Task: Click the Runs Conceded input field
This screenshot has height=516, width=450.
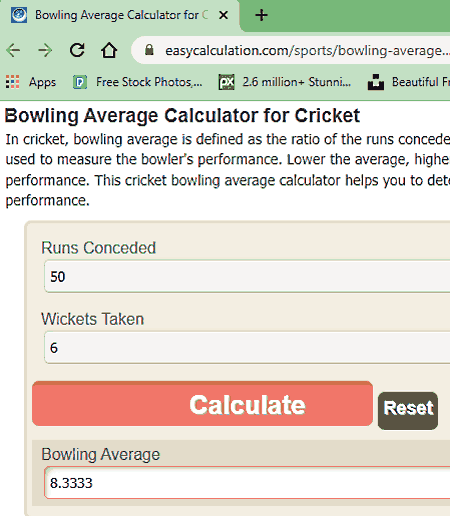Action: [247, 277]
